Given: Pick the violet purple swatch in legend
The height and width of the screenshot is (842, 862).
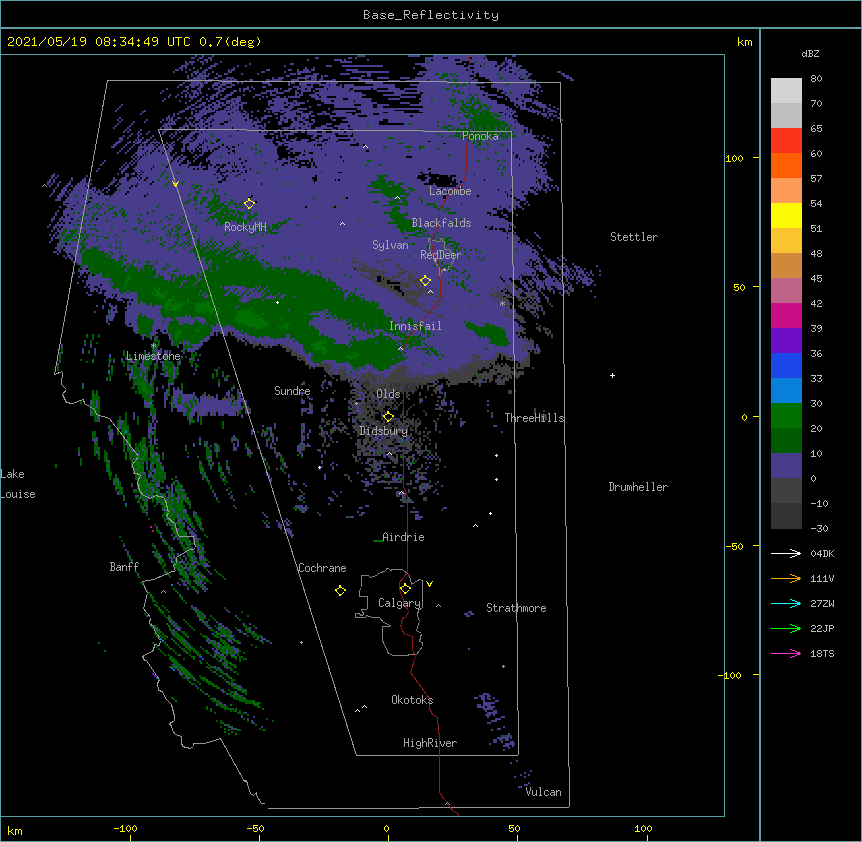Looking at the screenshot, I should pos(786,341).
